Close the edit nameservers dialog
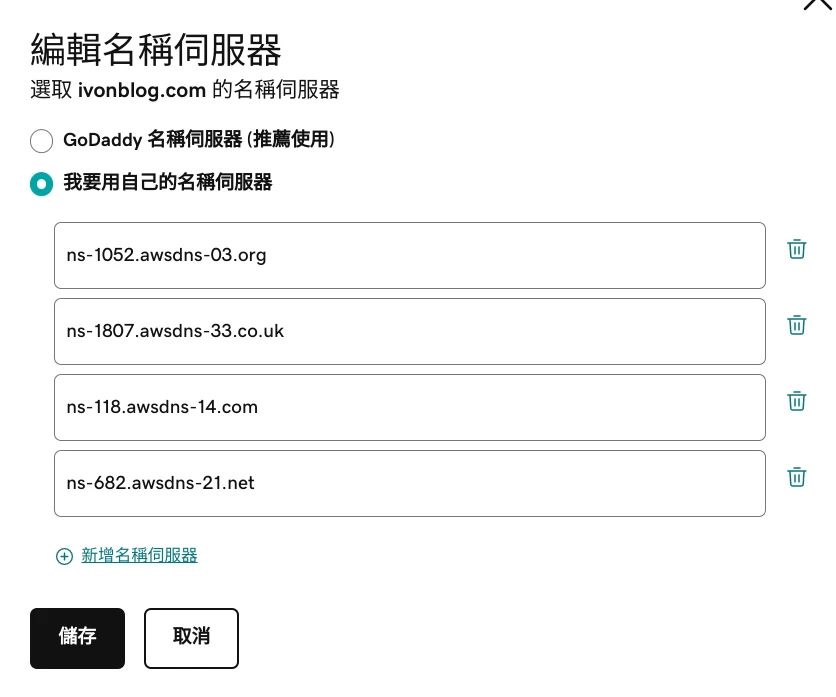 pos(817,5)
